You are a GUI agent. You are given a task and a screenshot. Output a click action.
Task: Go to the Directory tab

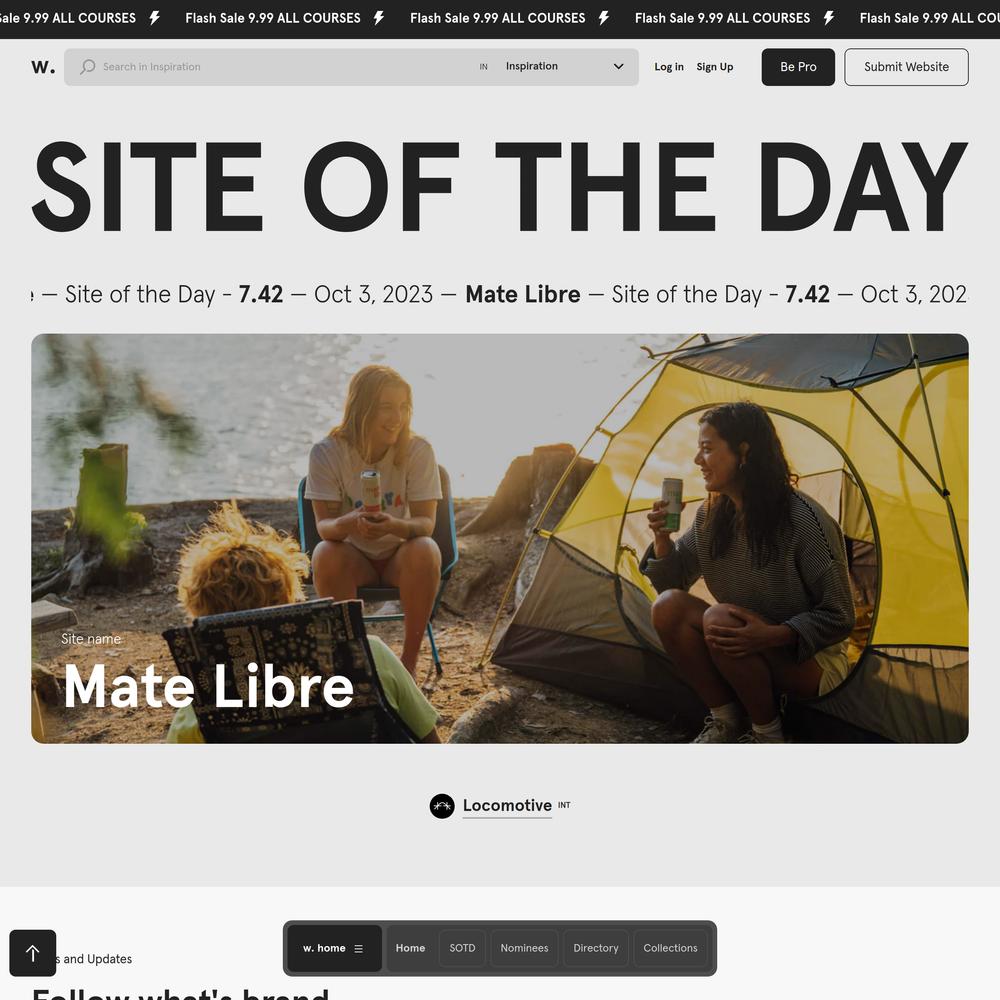pyautogui.click(x=596, y=948)
